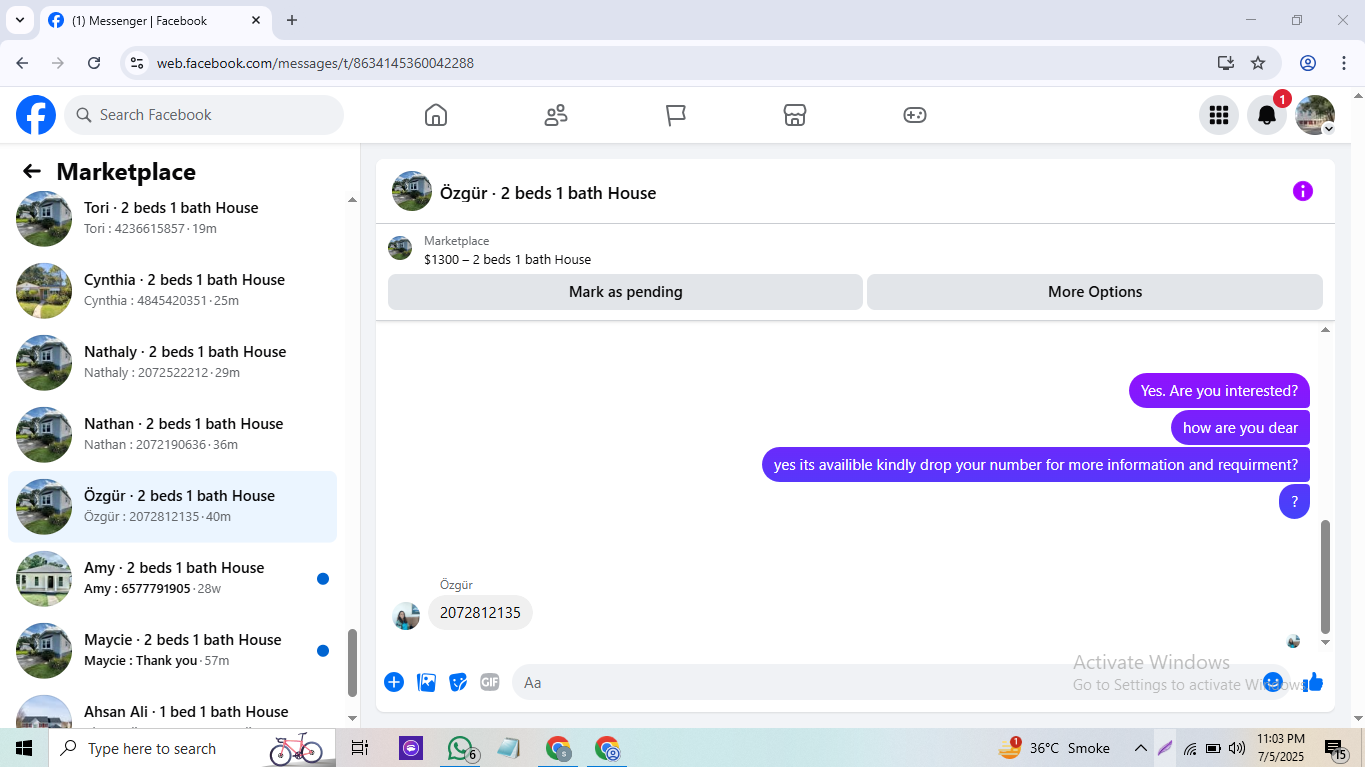This screenshot has width=1365, height=767.
Task: Open the Facebook menu grid icon
Action: pyautogui.click(x=1219, y=115)
